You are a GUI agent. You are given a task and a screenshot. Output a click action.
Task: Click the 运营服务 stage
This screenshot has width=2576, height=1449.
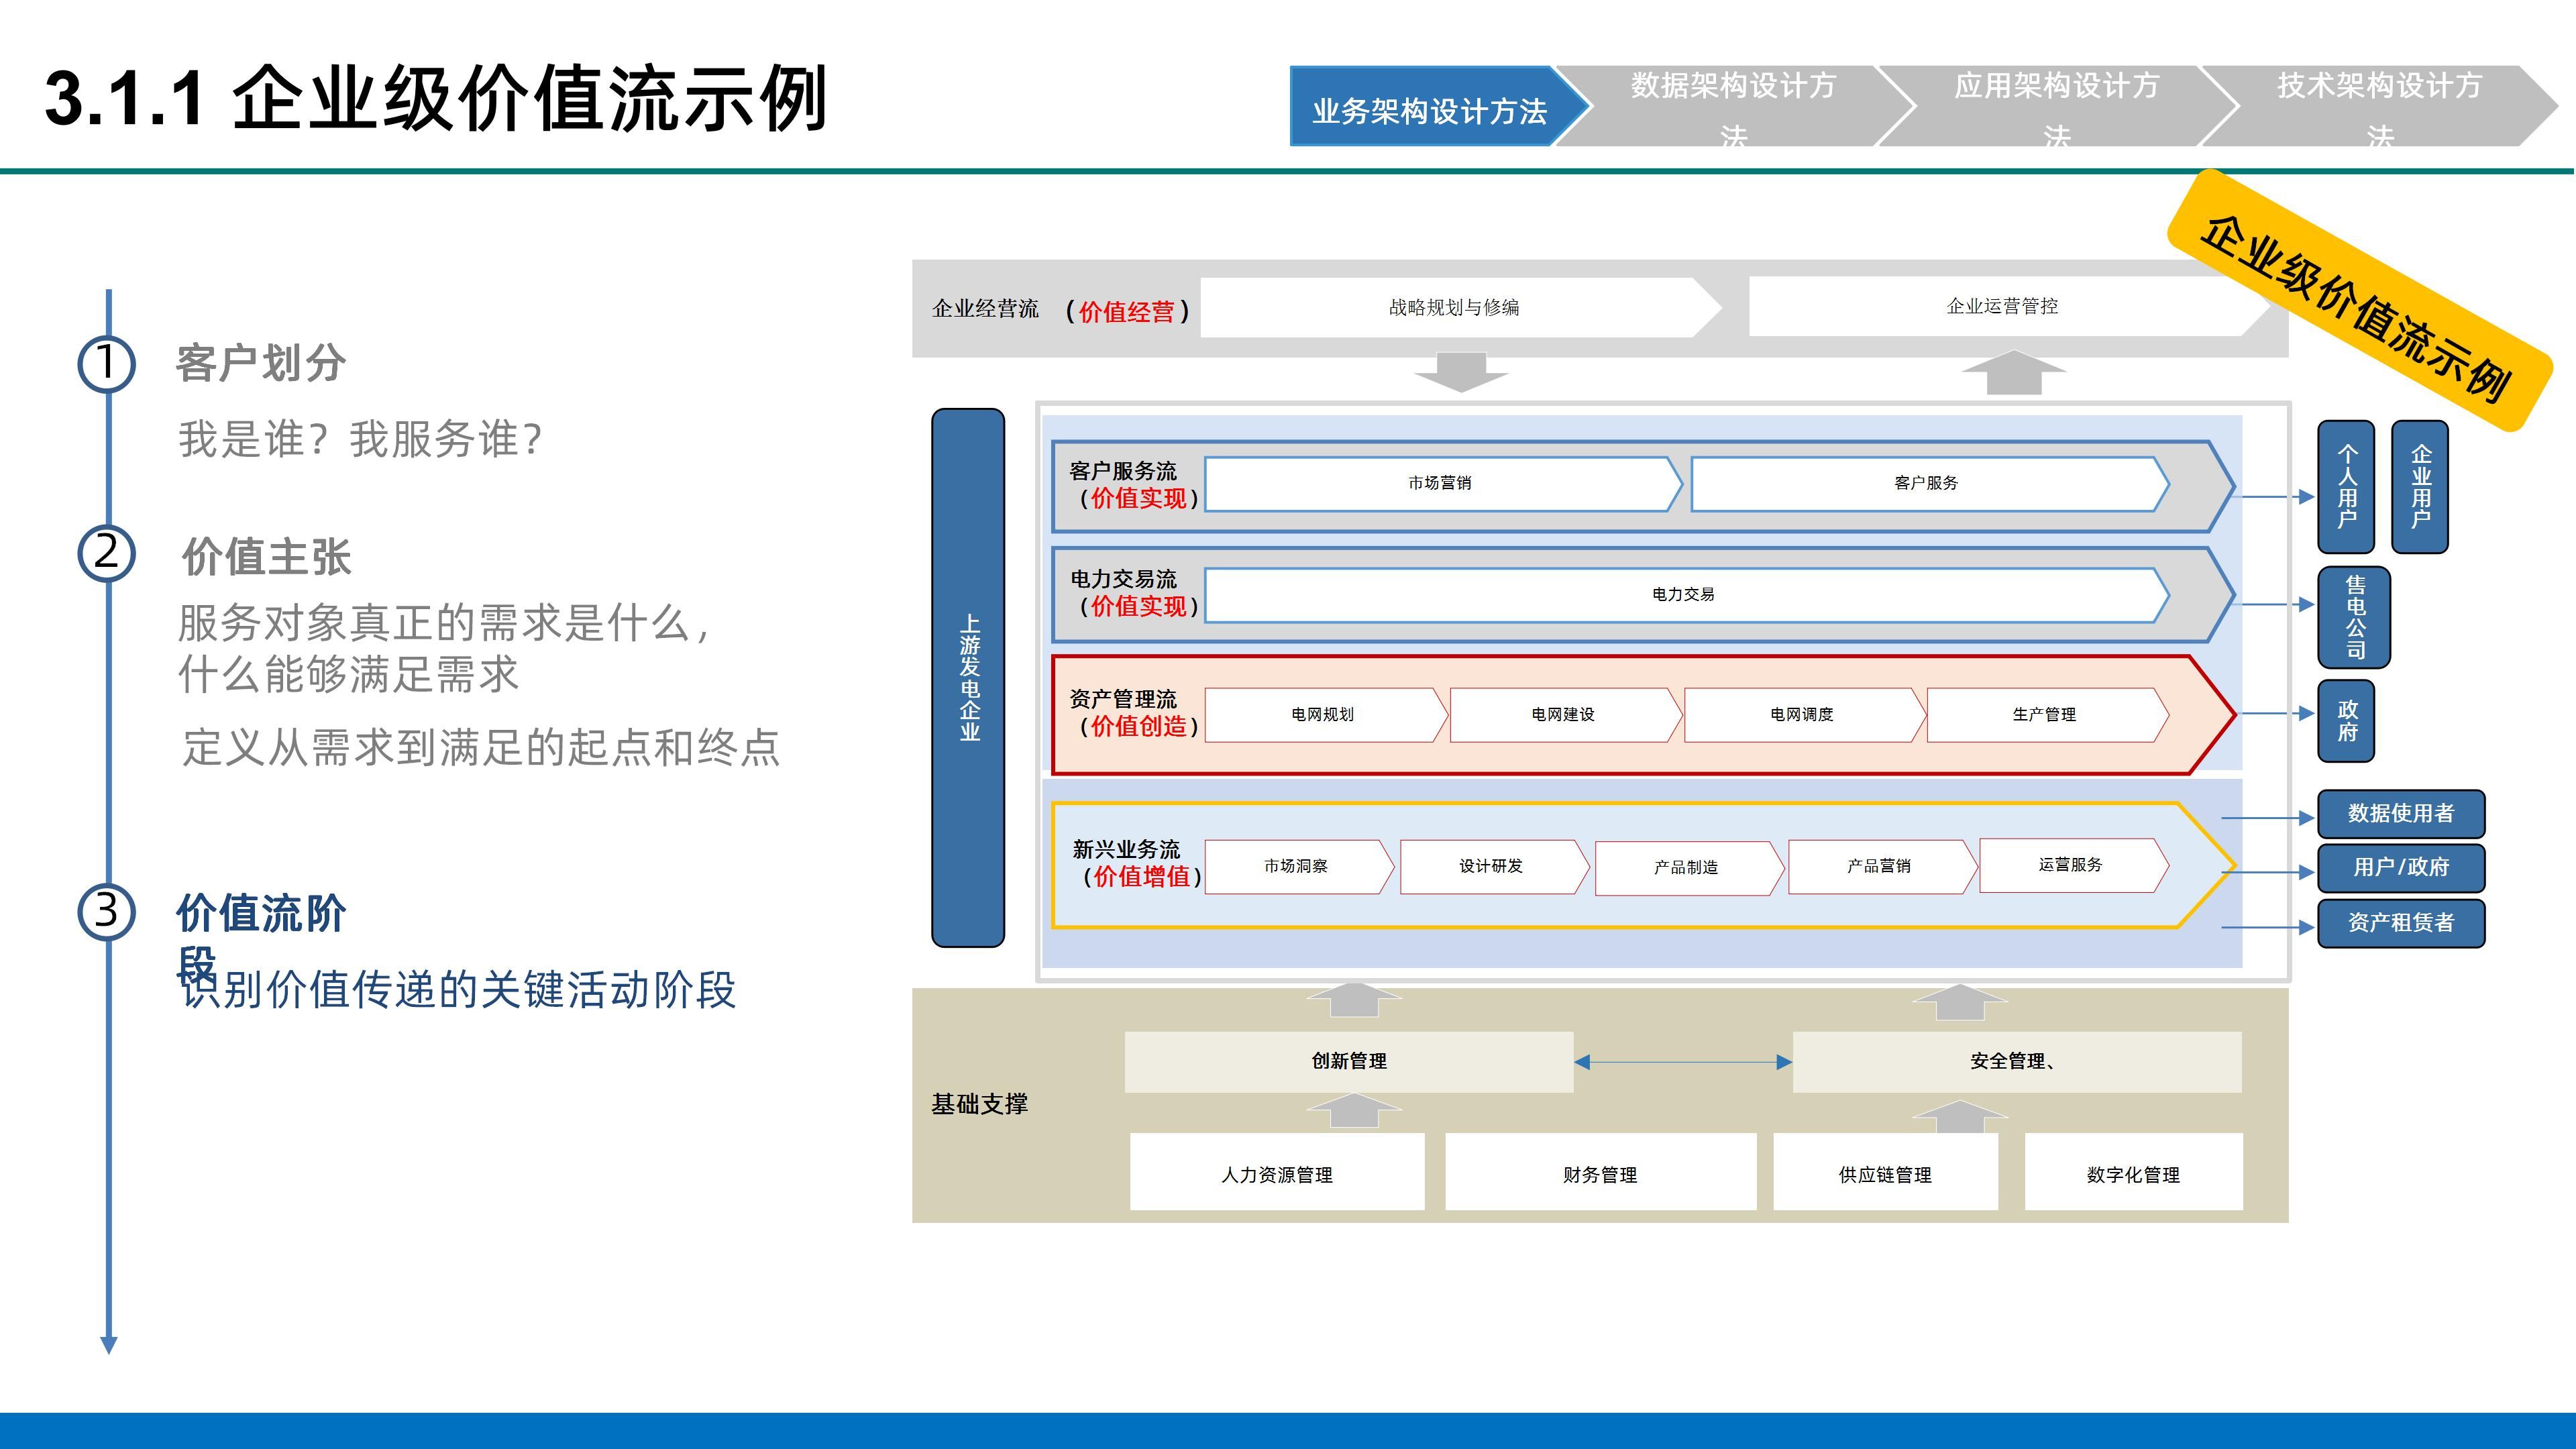click(2074, 865)
